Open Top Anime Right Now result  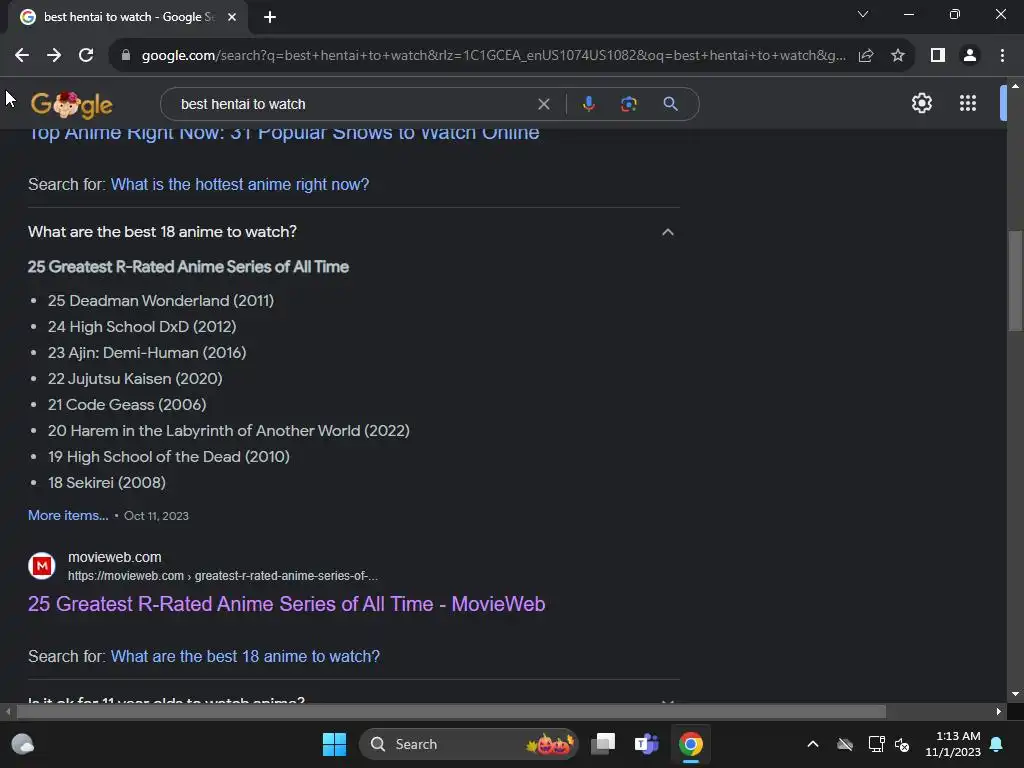coord(284,133)
